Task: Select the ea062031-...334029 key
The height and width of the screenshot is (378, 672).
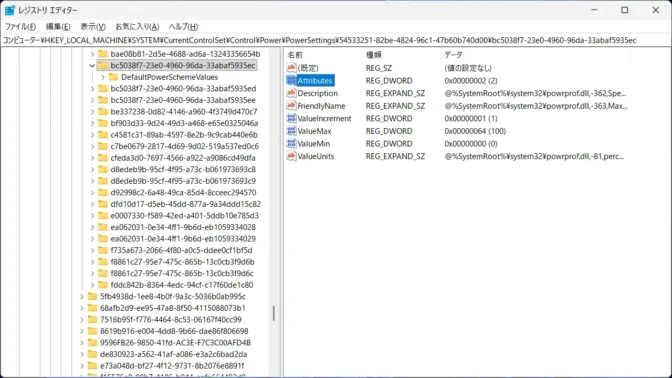Action: pos(183,239)
